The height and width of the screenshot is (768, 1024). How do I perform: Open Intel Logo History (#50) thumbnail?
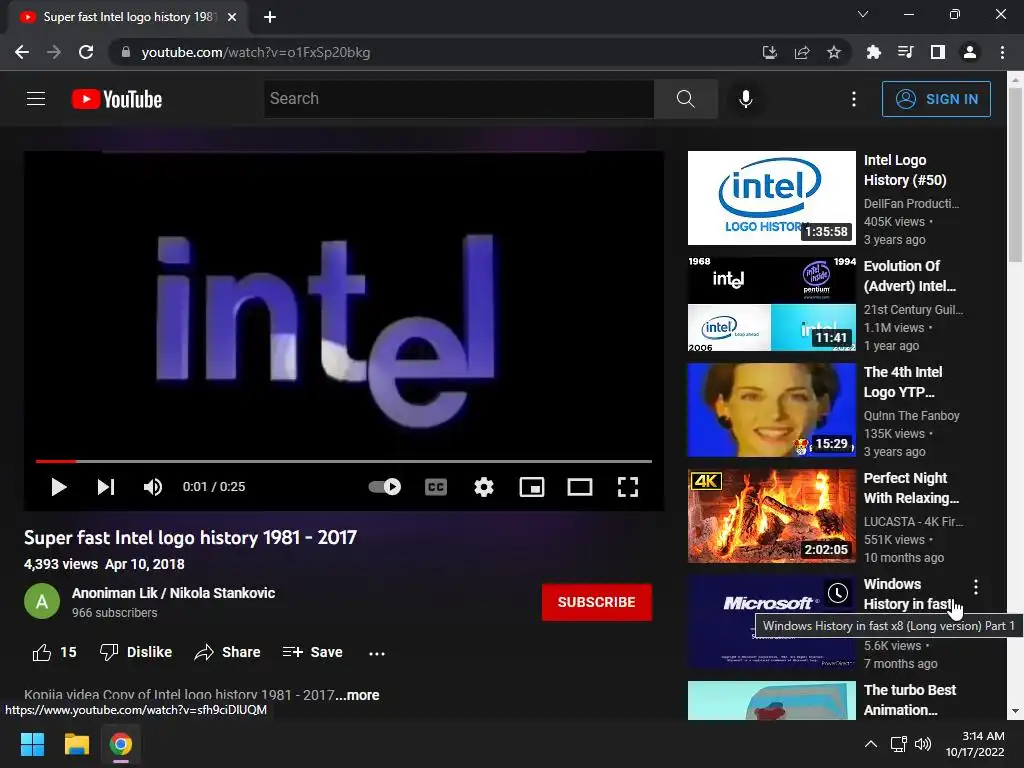click(x=771, y=198)
